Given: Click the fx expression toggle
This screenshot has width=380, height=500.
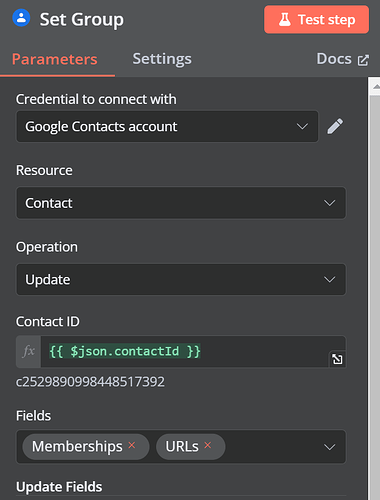Looking at the screenshot, I should click(x=28, y=351).
